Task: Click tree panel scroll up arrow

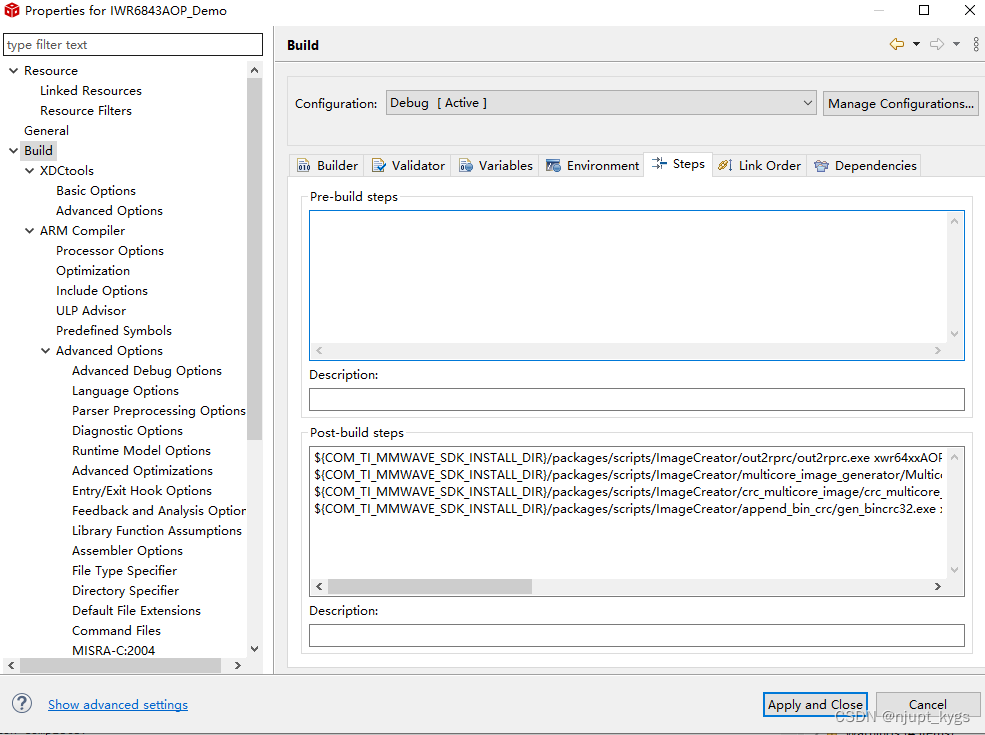Action: (254, 70)
